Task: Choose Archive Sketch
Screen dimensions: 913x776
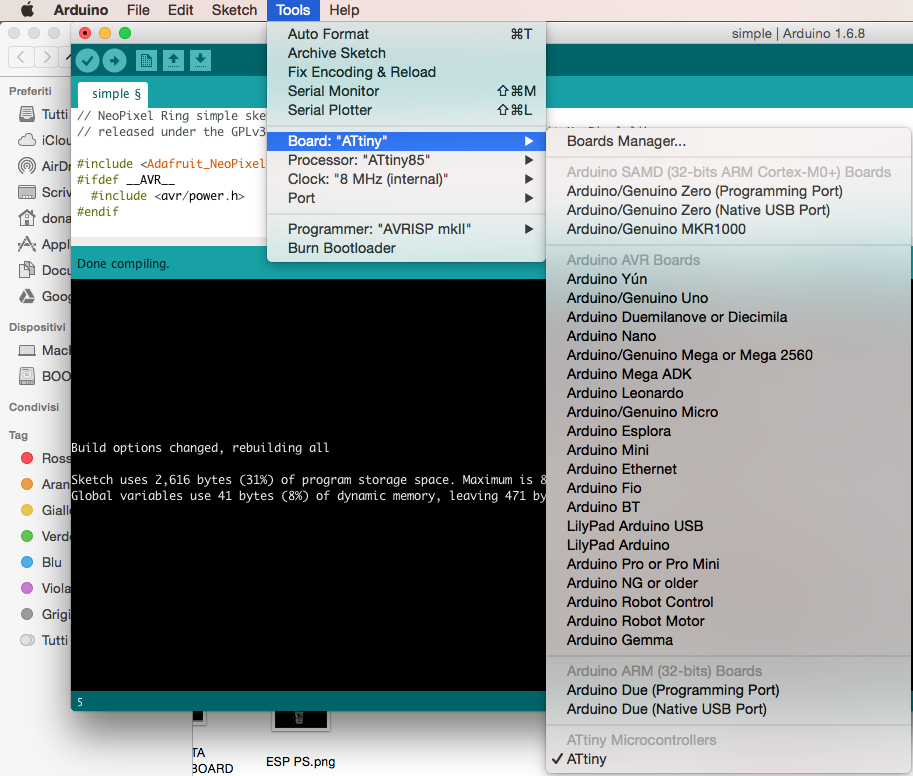Action: (406, 53)
